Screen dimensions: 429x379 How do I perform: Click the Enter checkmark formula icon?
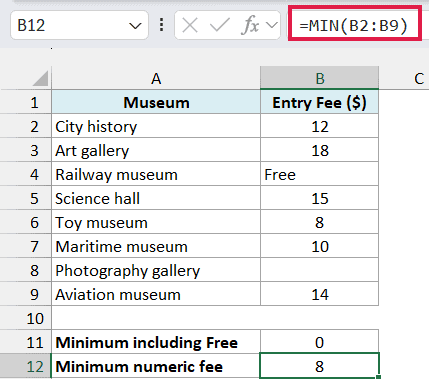(219, 25)
